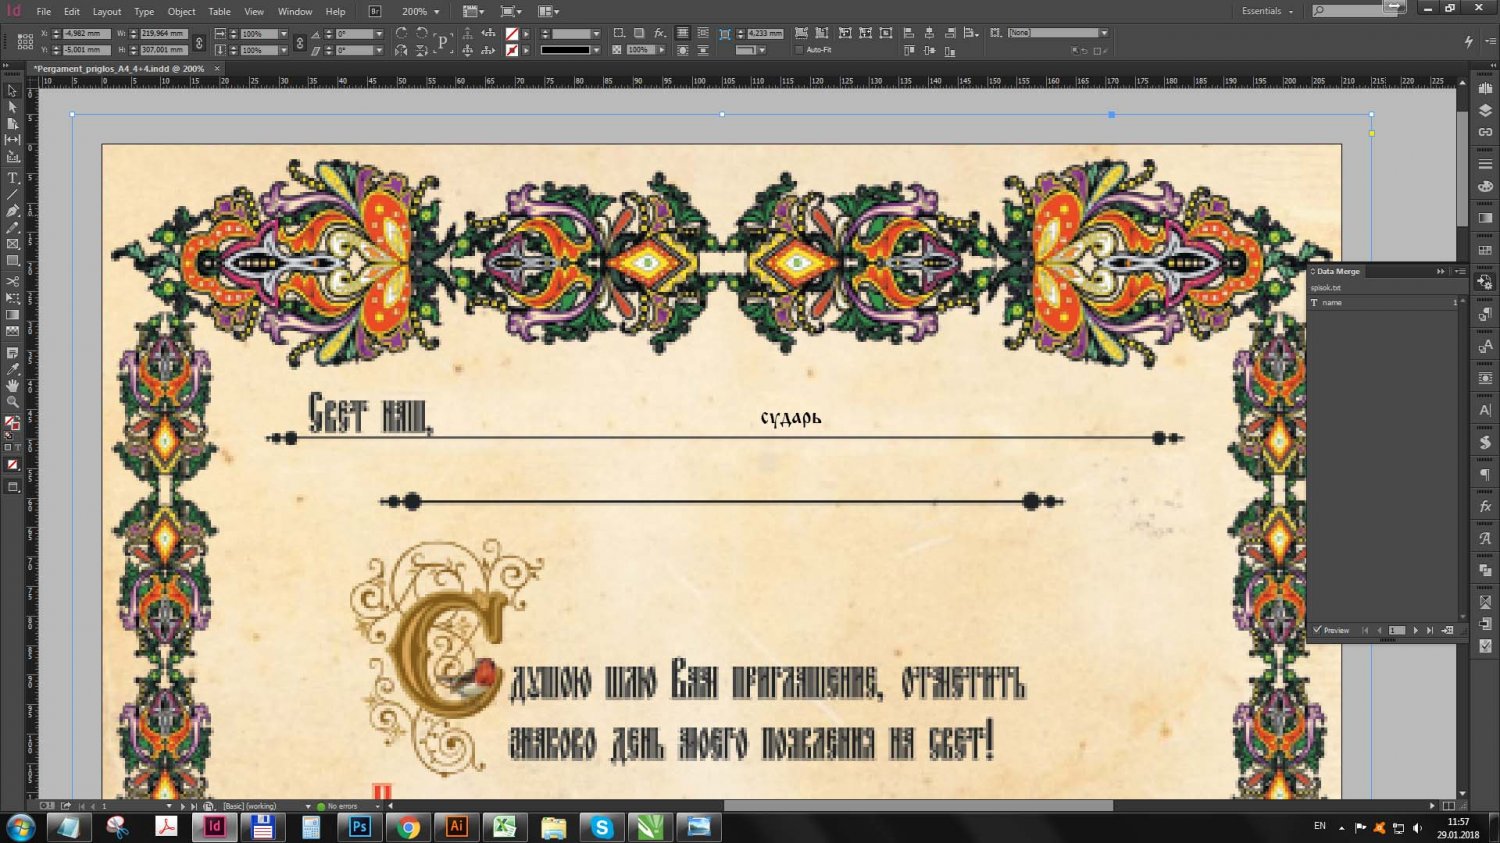
Task: Select the Scissors tool
Action: pos(13,282)
